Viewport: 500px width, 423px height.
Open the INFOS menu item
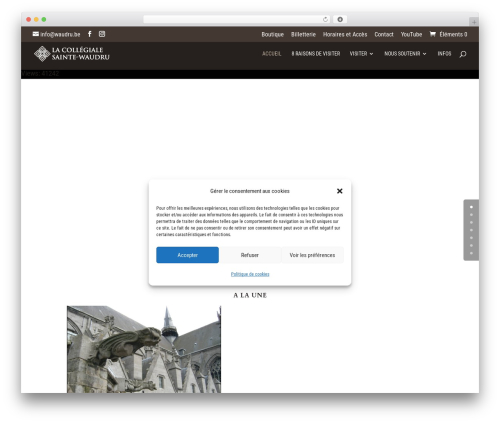tap(444, 54)
